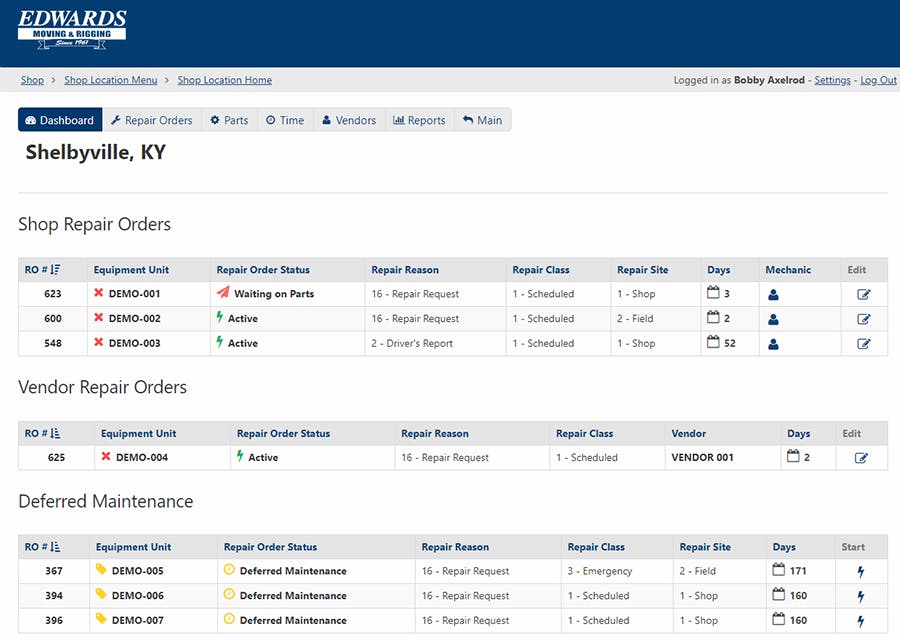Screen dimensions: 900x640
Task: Click the edit icon for repair order 548
Action: pyautogui.click(x=863, y=344)
